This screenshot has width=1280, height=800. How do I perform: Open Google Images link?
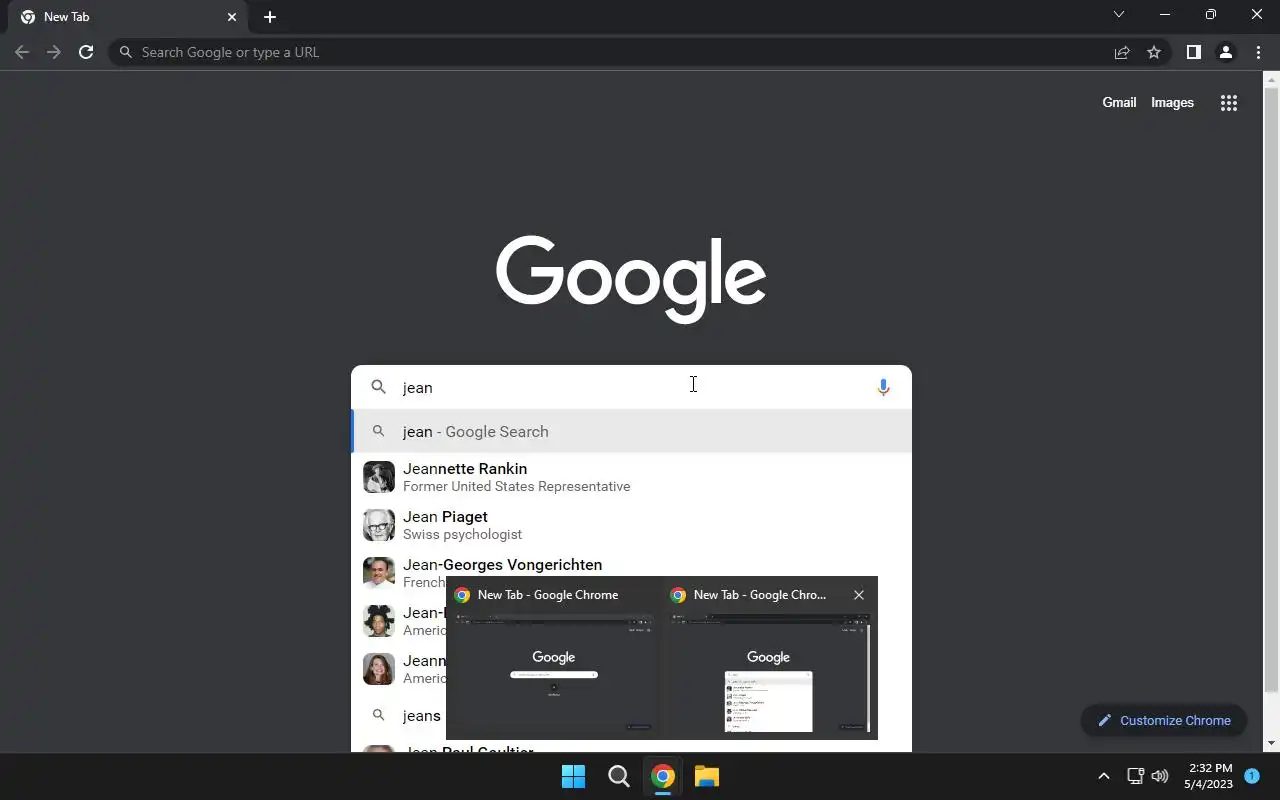coord(1172,102)
